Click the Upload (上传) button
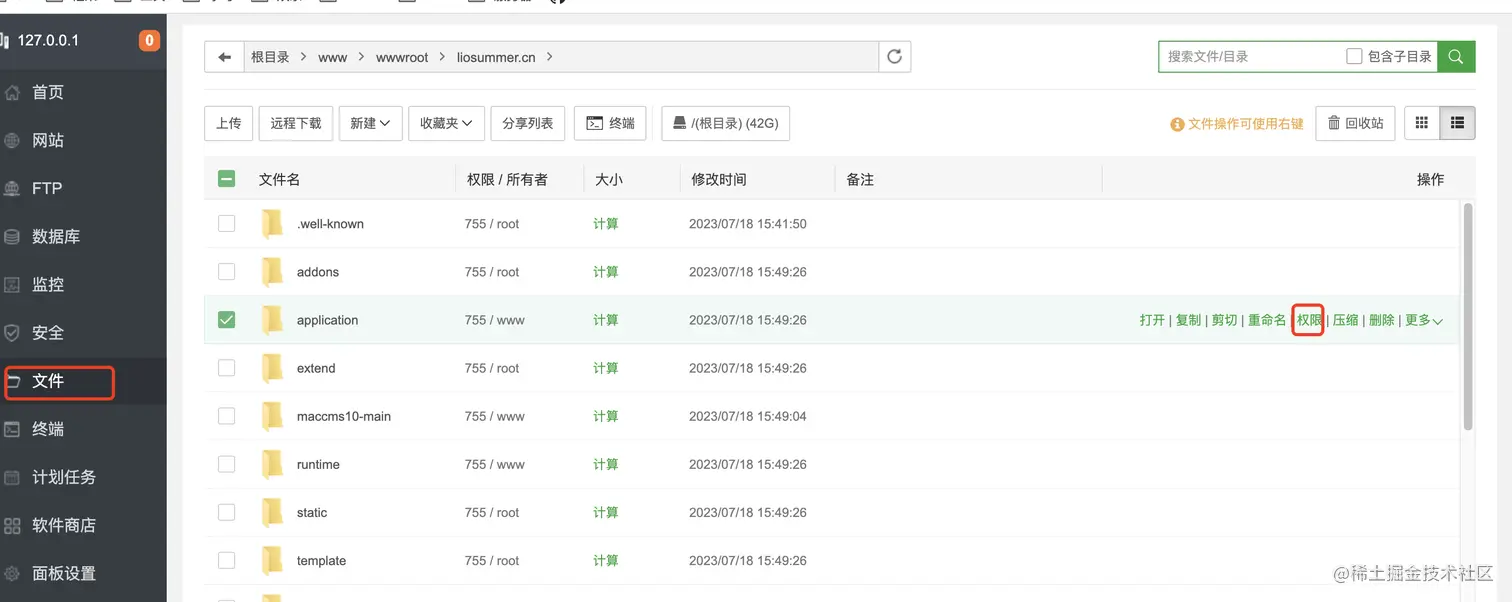 228,123
